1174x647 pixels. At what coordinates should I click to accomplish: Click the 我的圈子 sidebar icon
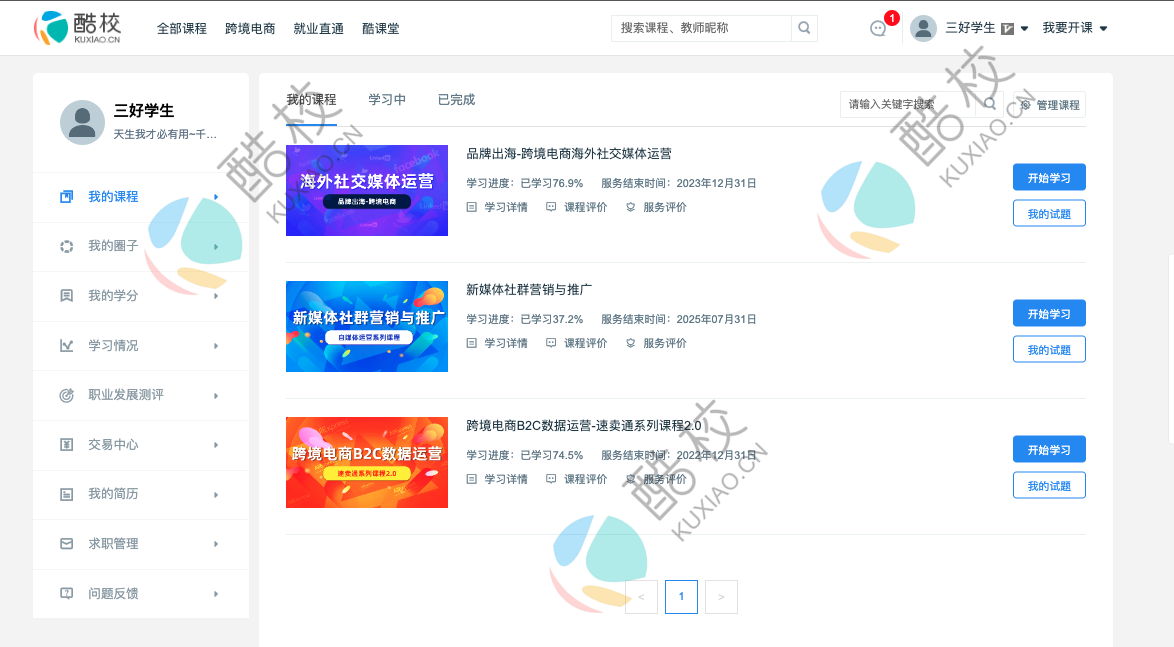[x=67, y=246]
